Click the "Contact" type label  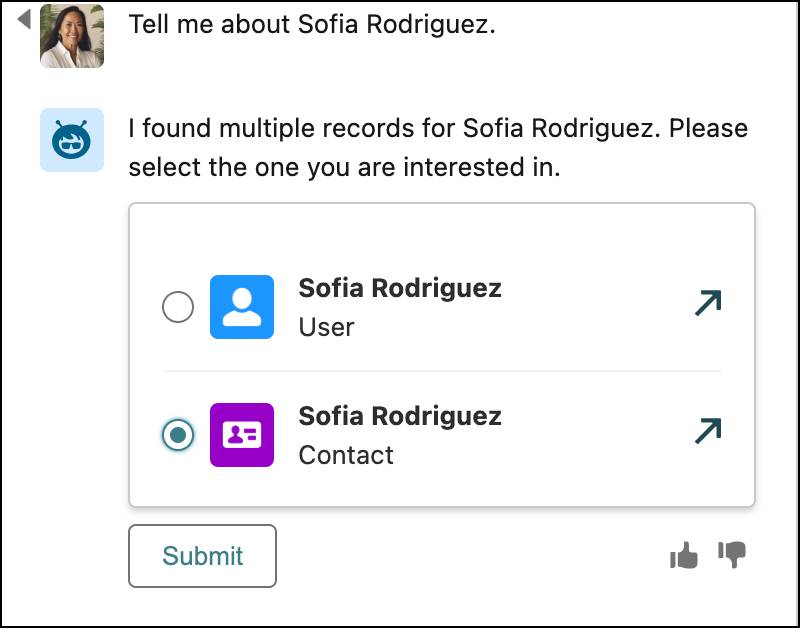(x=346, y=455)
